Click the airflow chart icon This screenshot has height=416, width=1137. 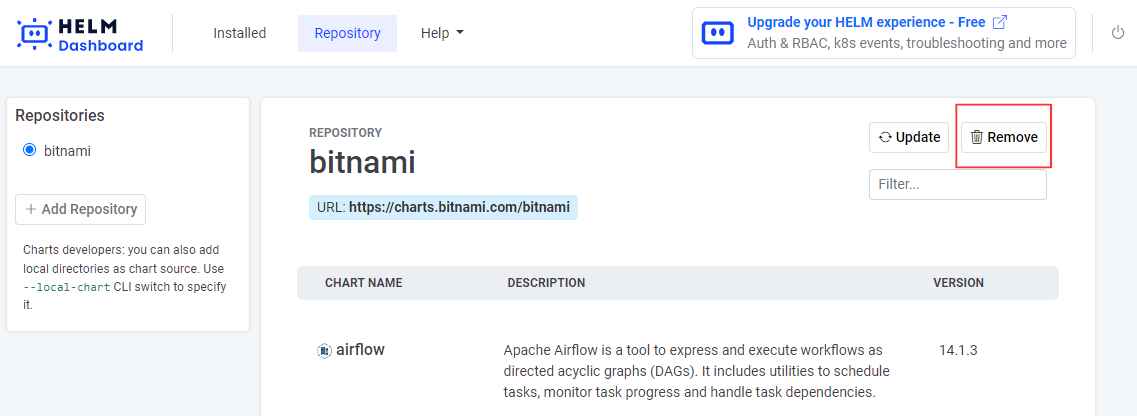(x=324, y=351)
